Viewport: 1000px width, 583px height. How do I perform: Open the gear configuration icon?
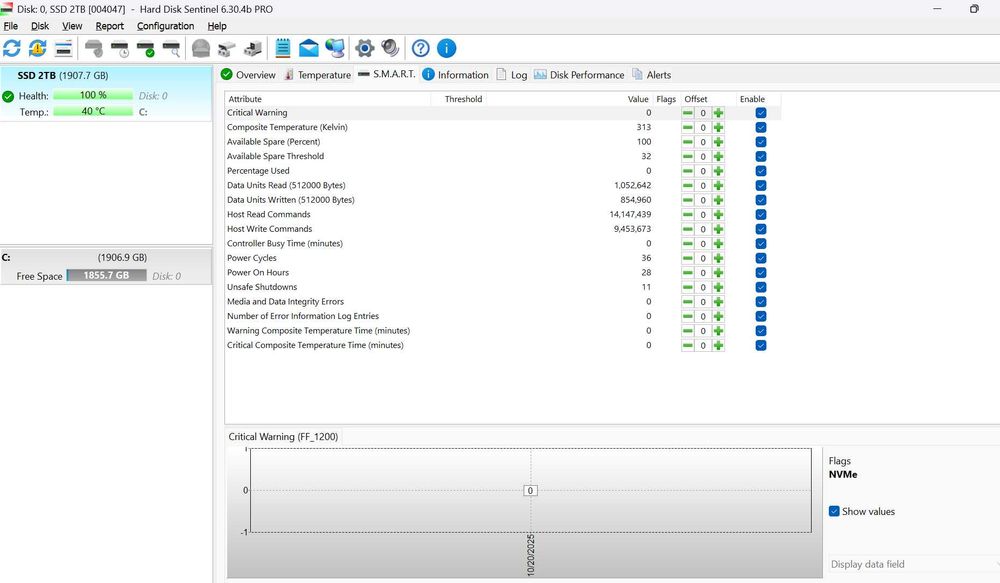point(365,48)
